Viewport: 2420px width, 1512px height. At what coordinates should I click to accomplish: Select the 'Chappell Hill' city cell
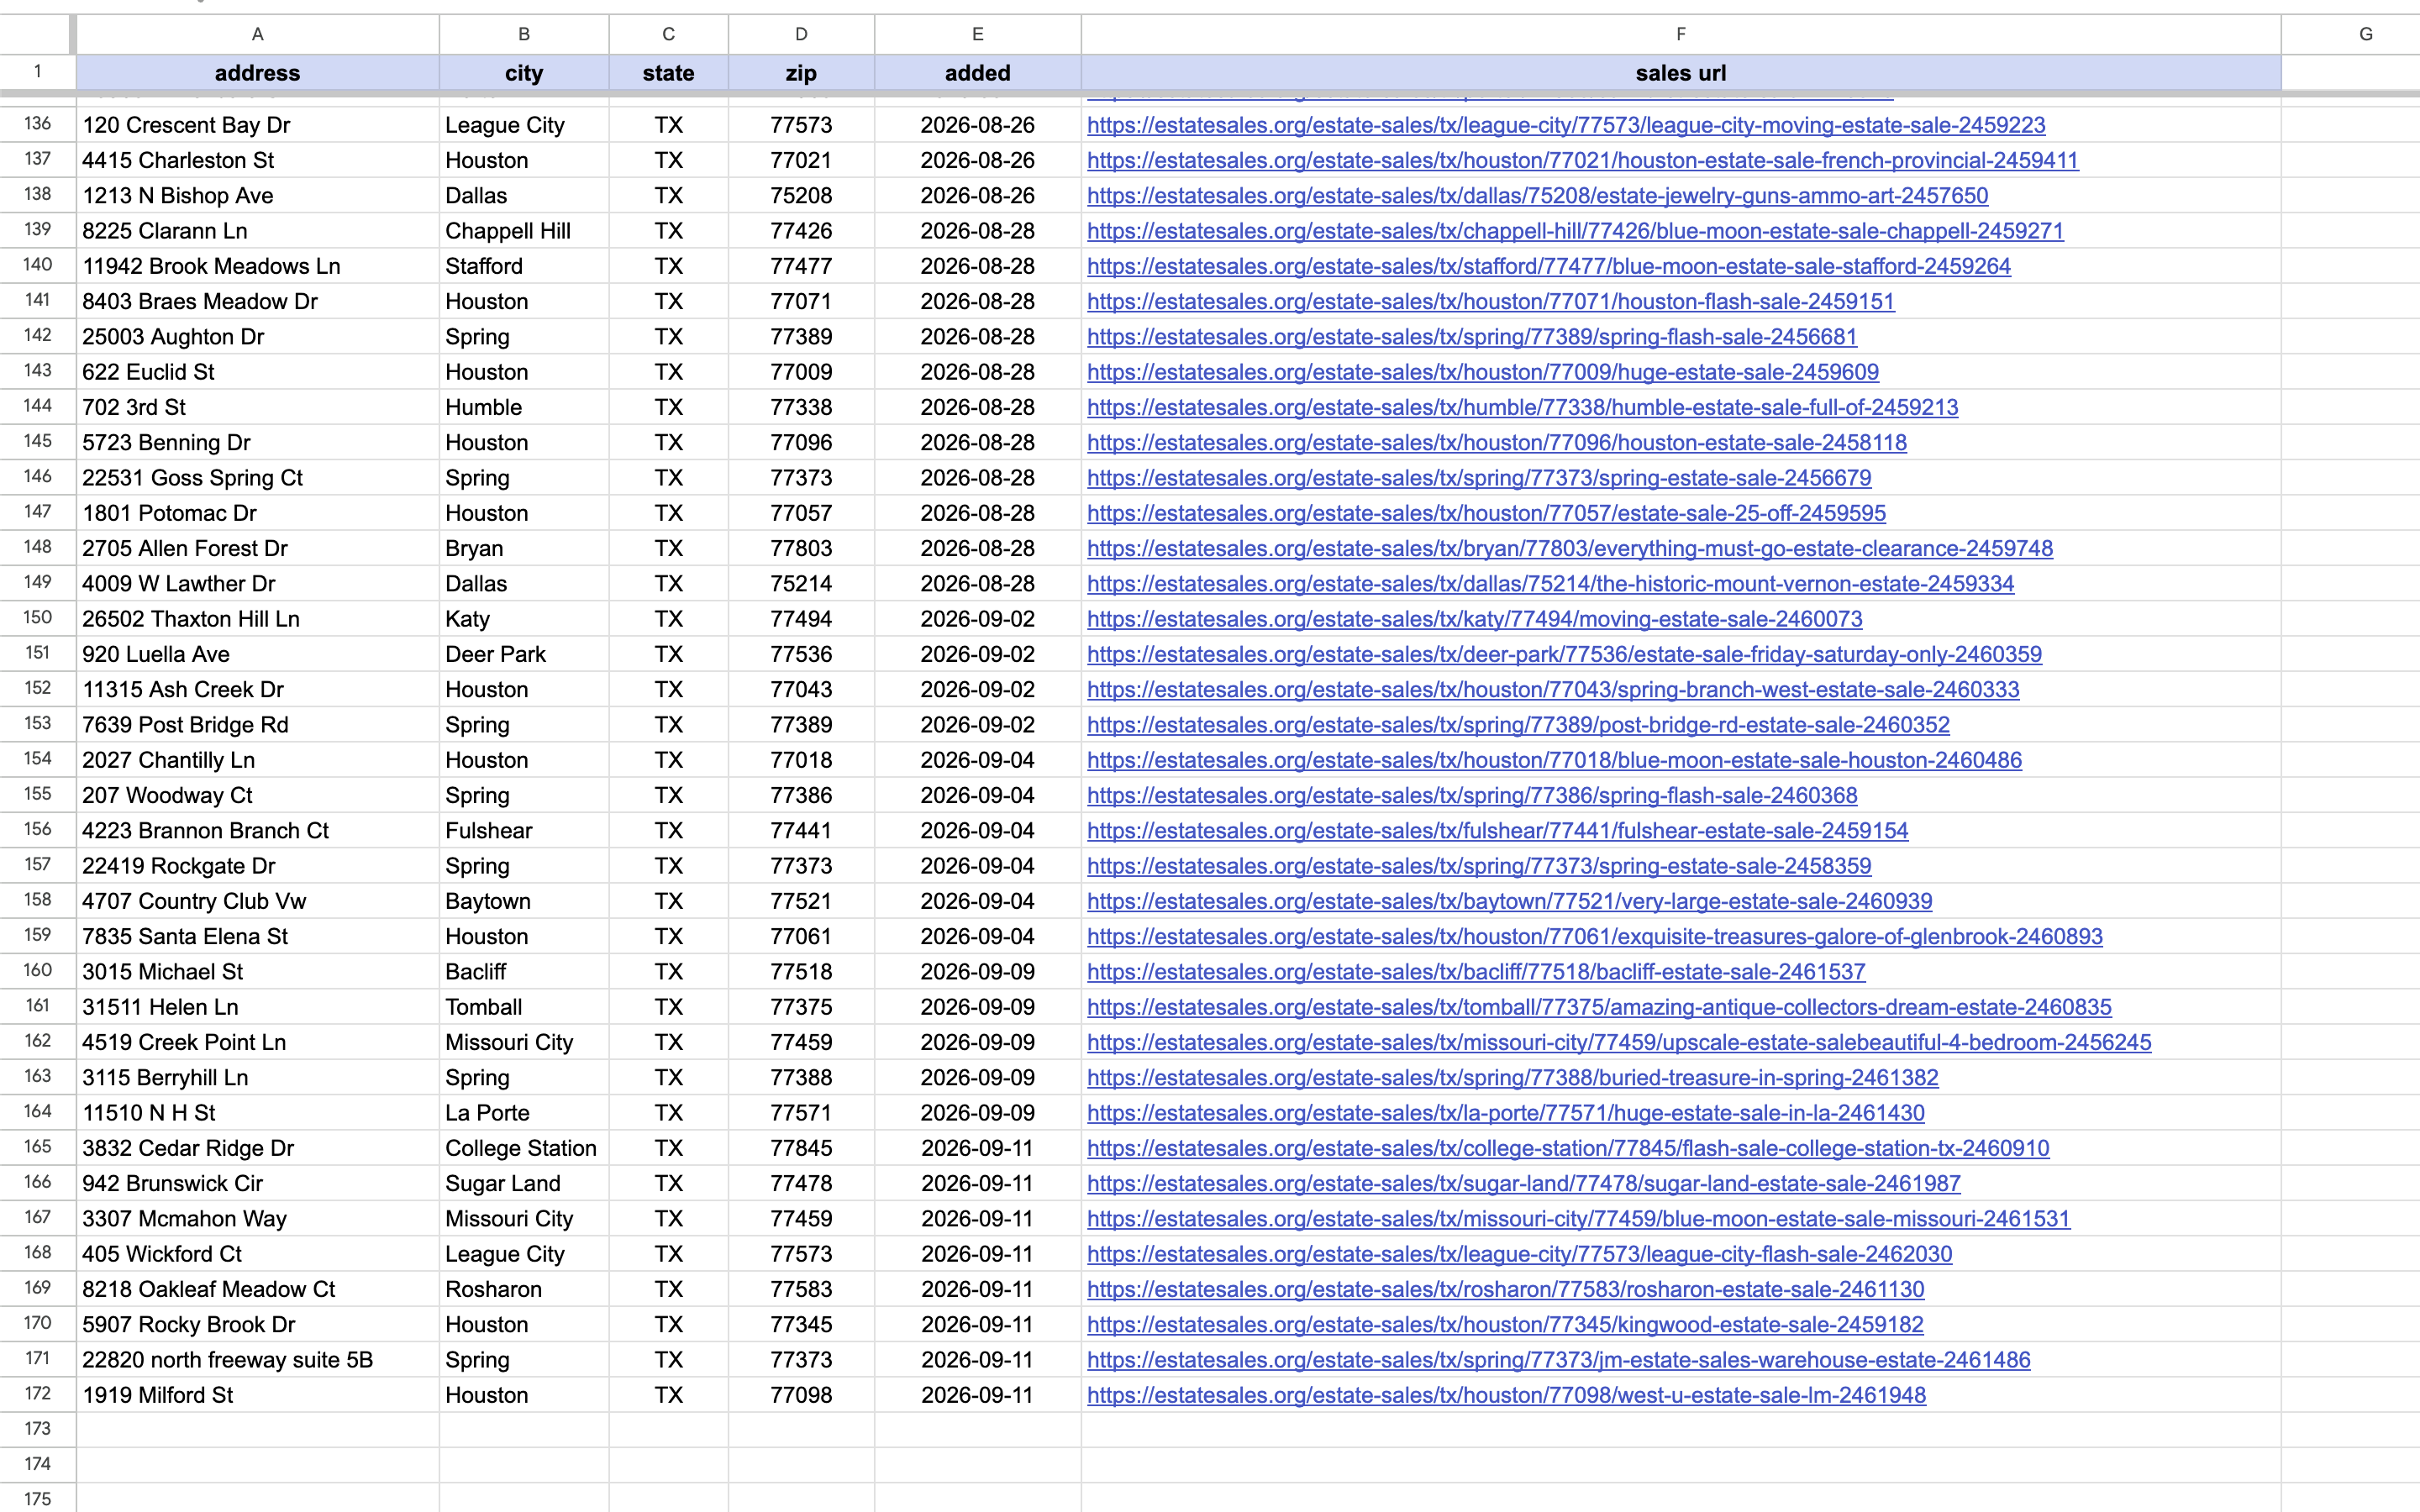point(524,231)
